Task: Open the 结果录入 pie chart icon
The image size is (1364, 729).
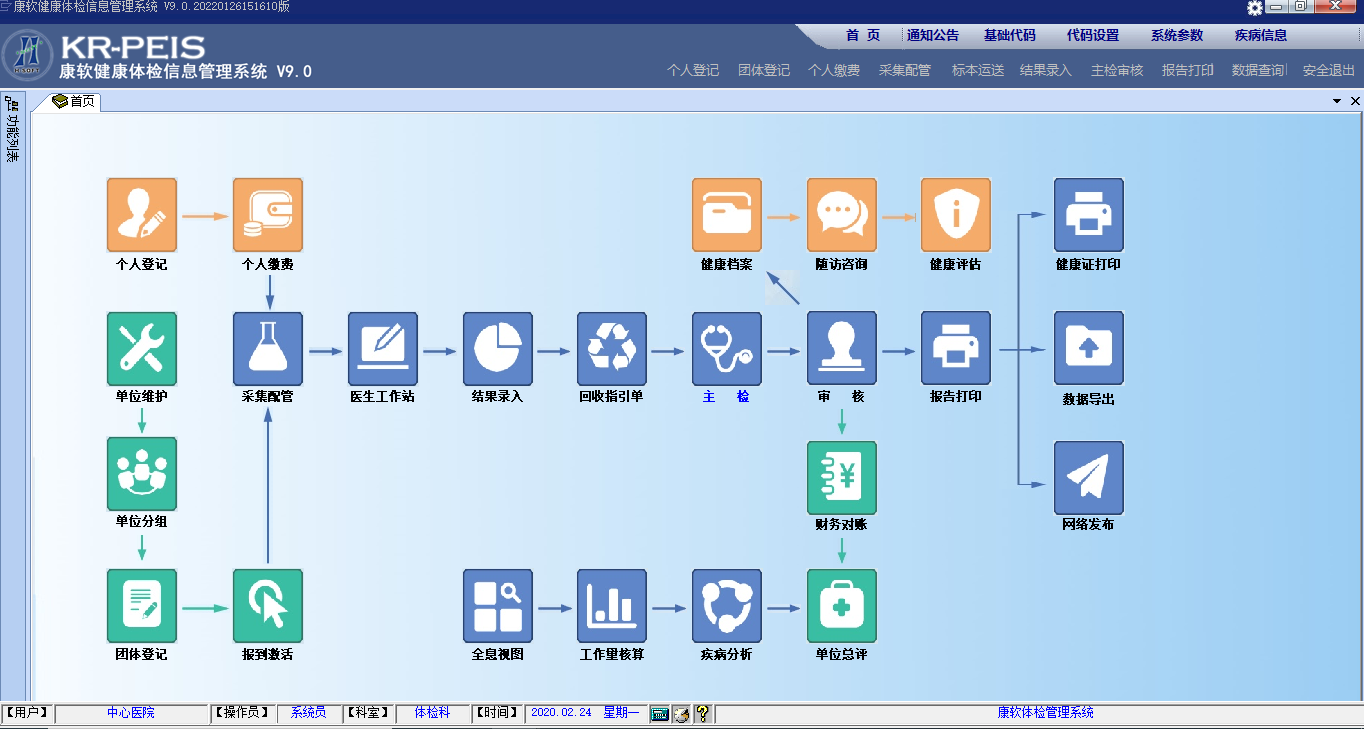Action: tap(497, 349)
